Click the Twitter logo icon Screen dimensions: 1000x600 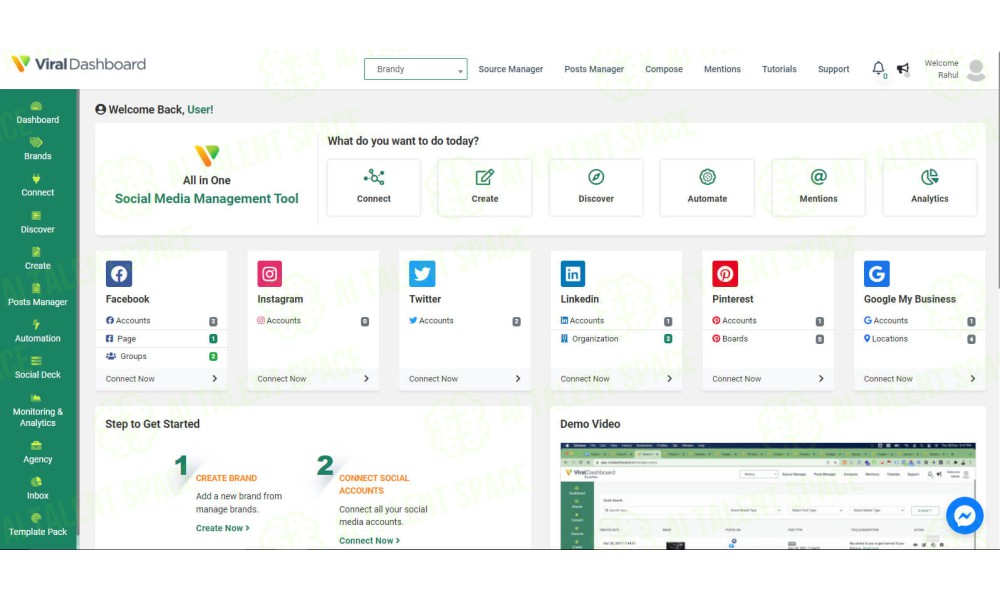coord(422,274)
